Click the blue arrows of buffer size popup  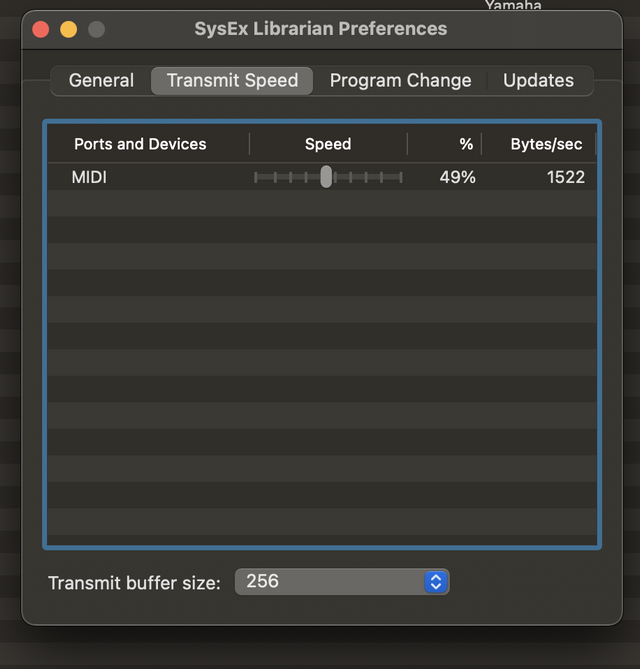(x=435, y=582)
